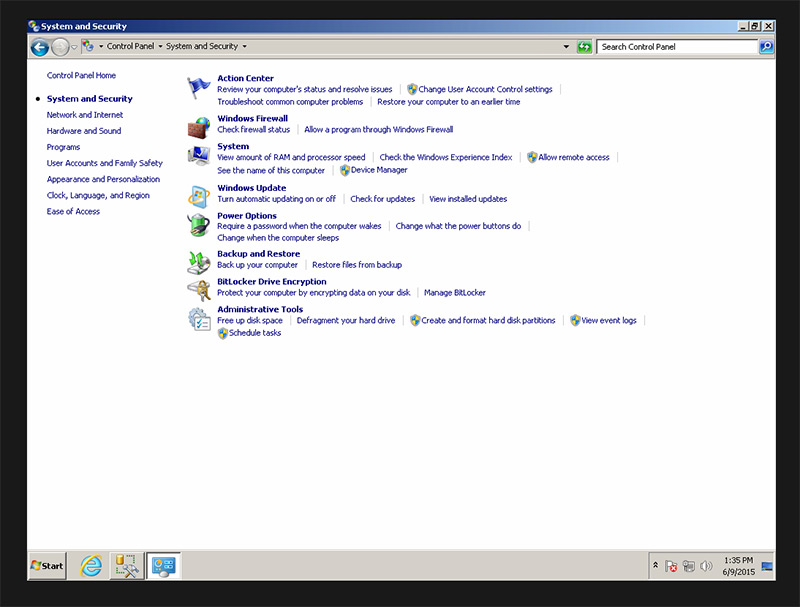Open User Accounts and Family Safety
This screenshot has height=607, width=800.
[105, 163]
